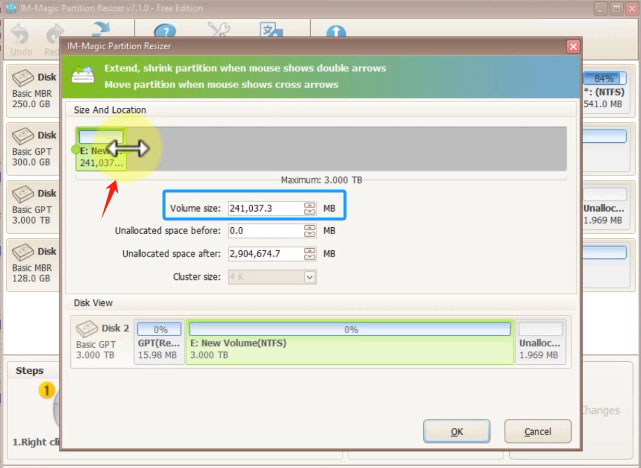Select E: New Volume(NTFS) in Disk View

[350, 342]
